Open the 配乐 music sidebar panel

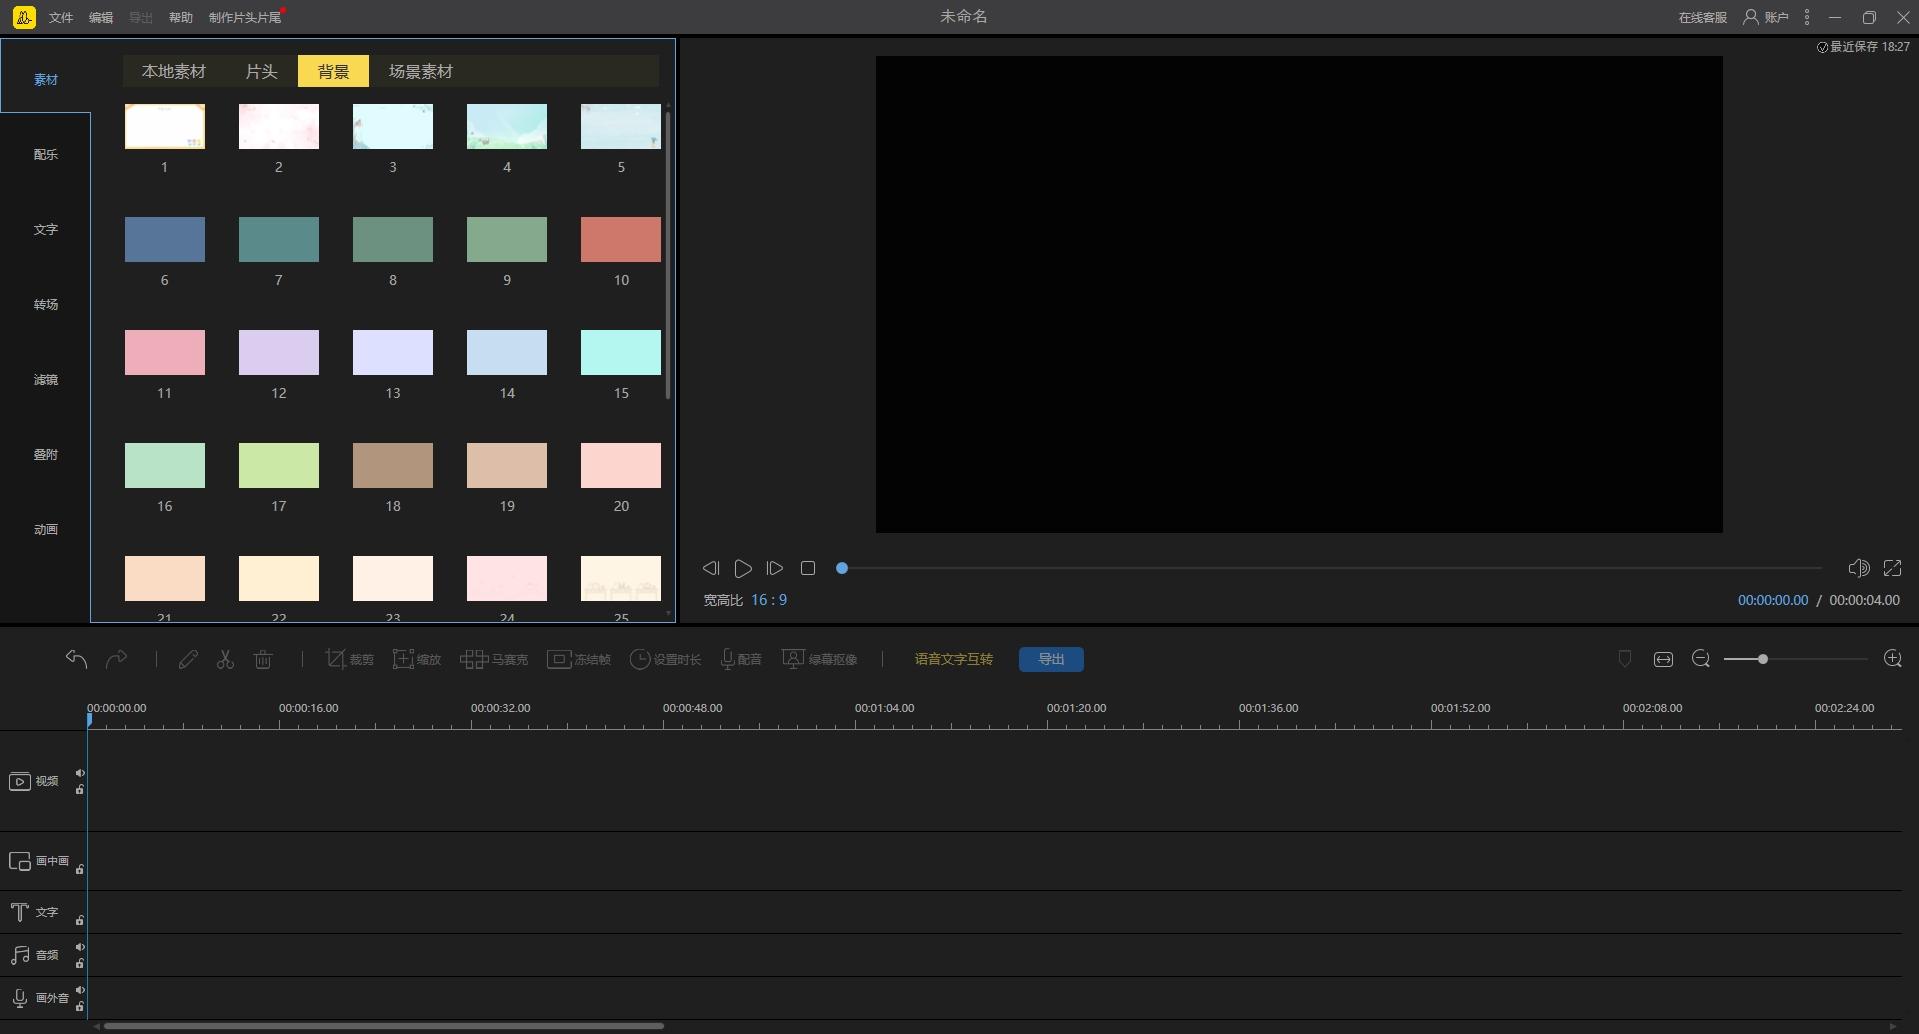(46, 154)
